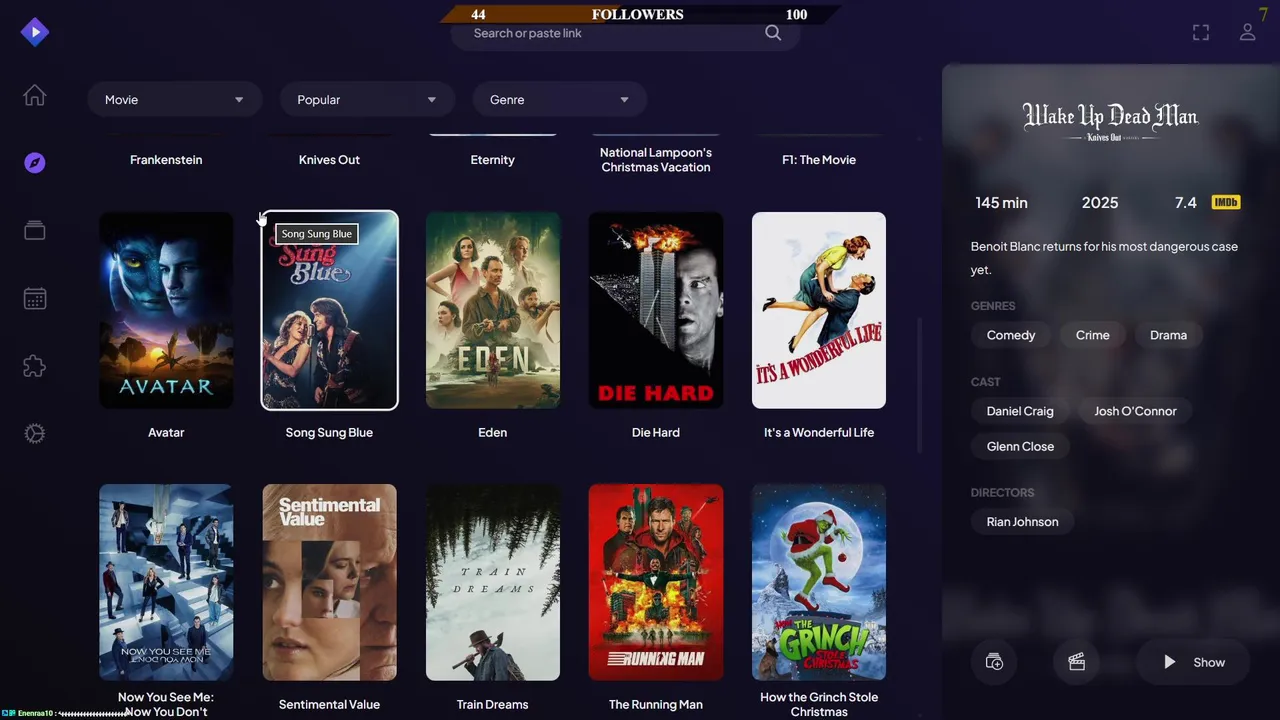Open the Train Dreams poster

(493, 582)
